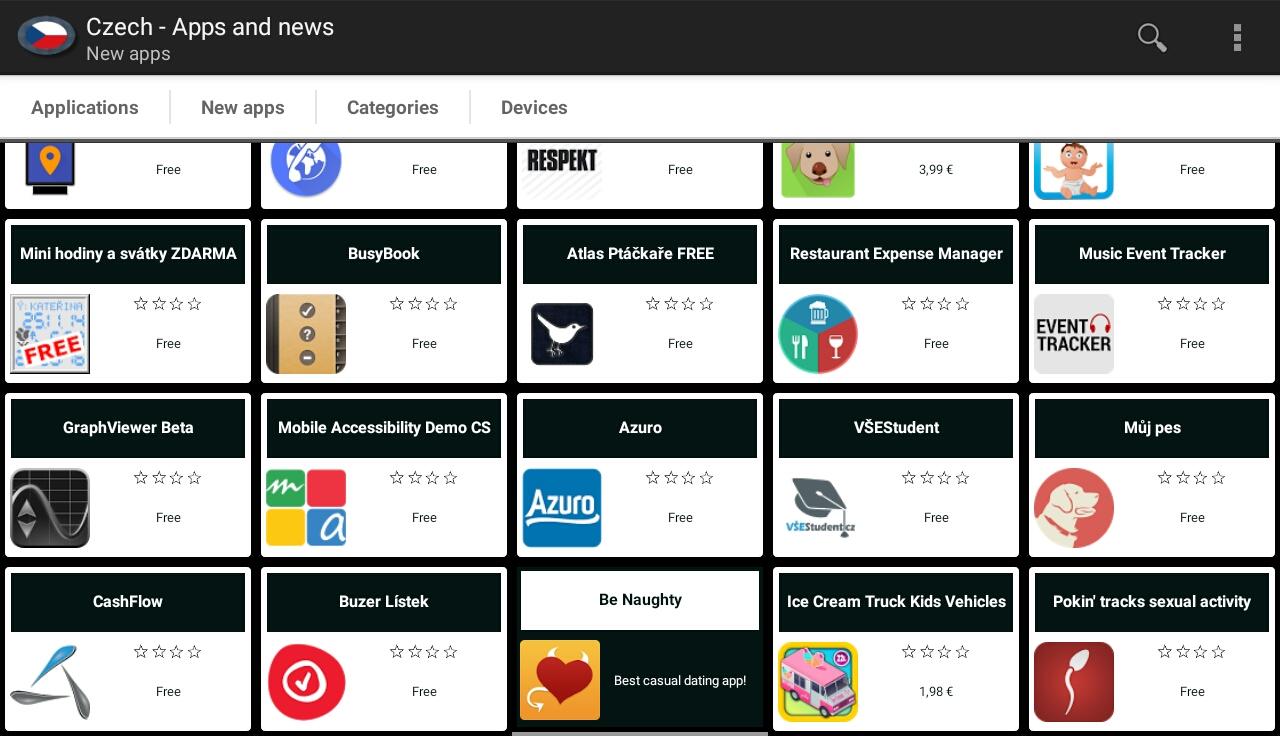Image resolution: width=1280 pixels, height=736 pixels.
Task: Click Mini hodiny a svátky ZDARMA title
Action: [x=128, y=254]
